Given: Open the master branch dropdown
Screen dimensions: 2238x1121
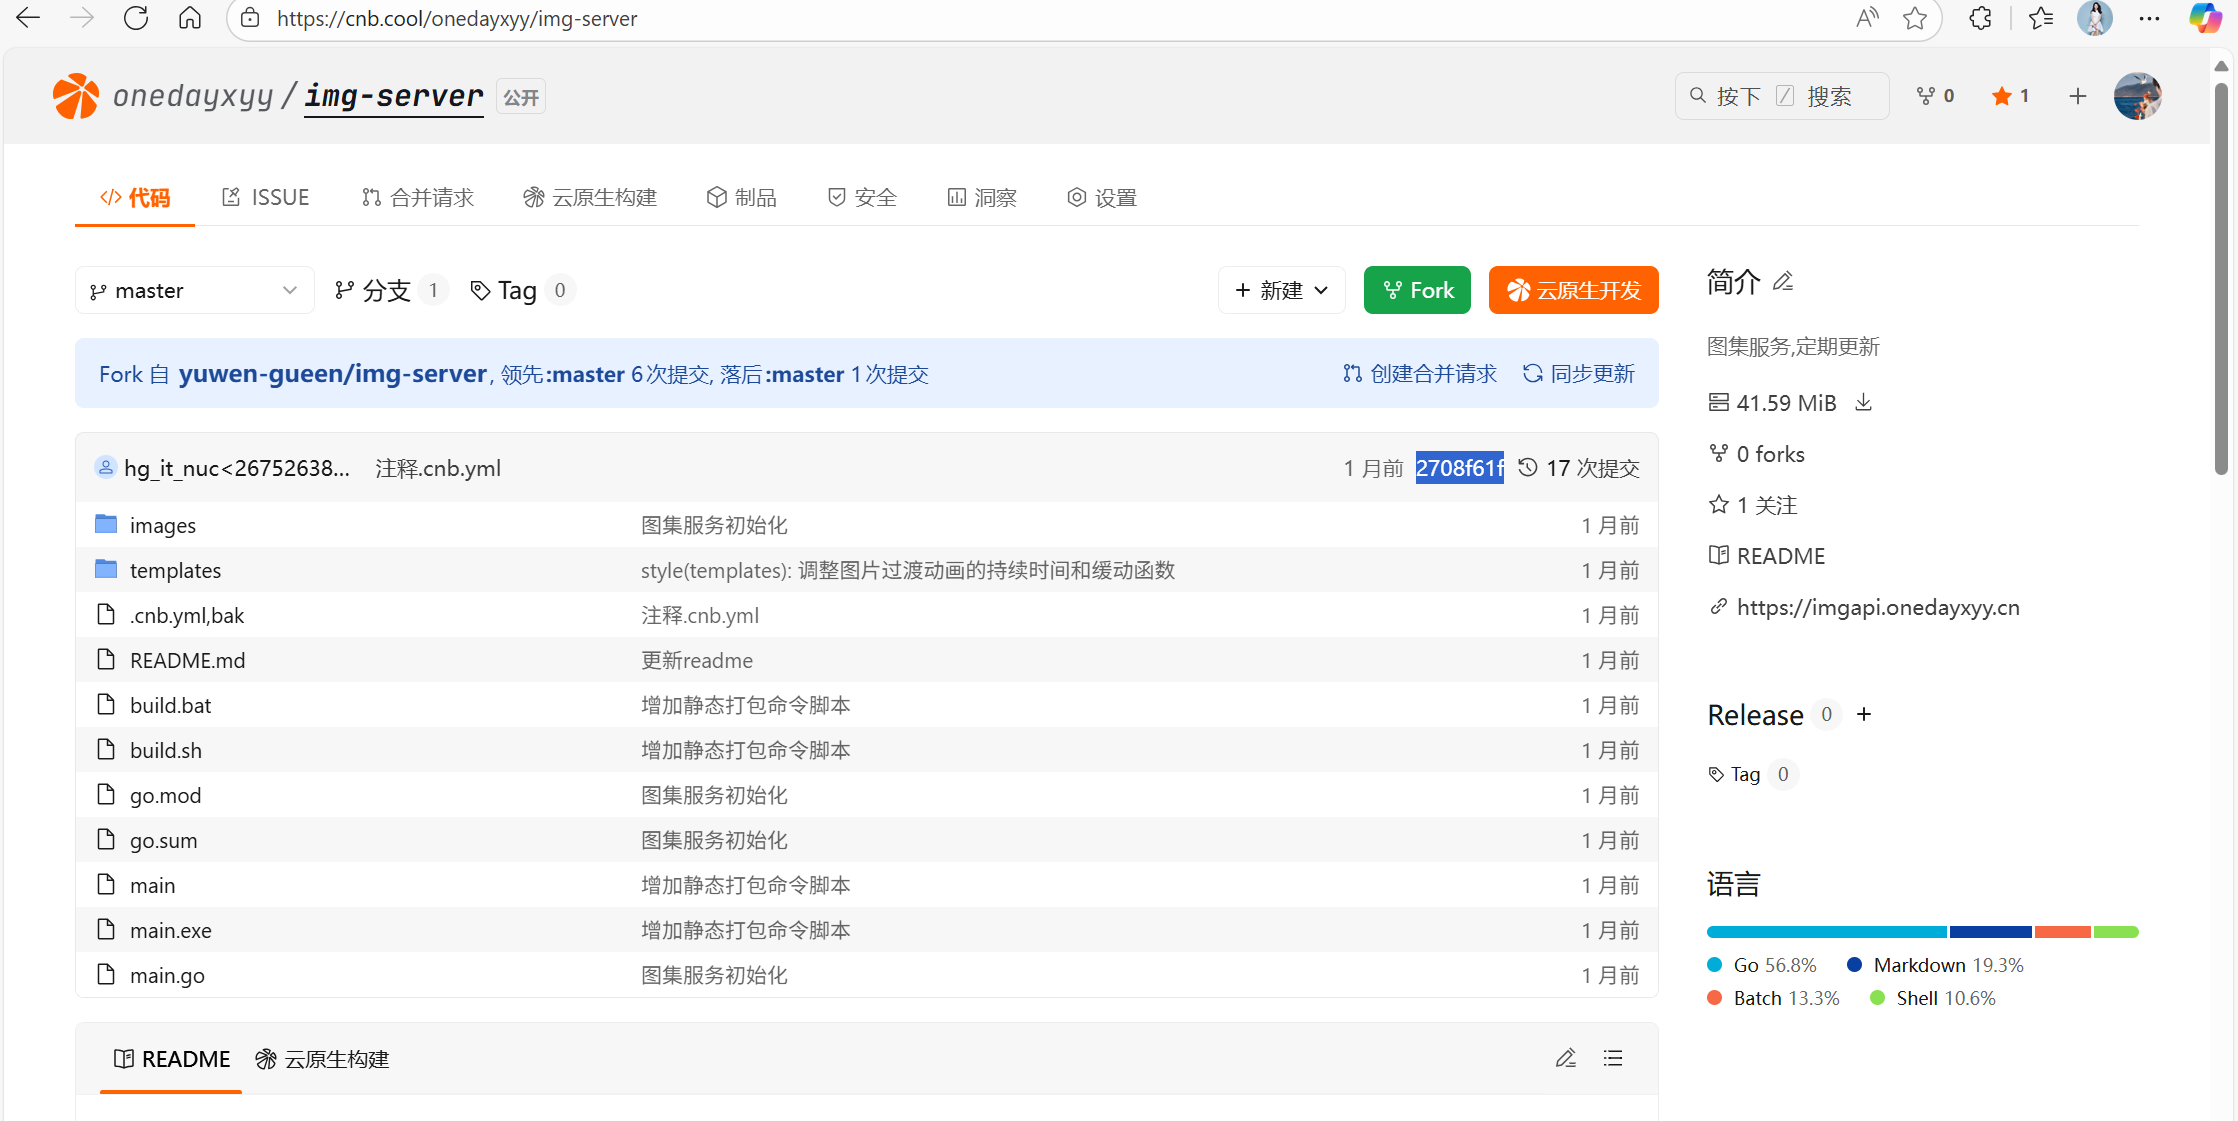Looking at the screenshot, I should [194, 290].
